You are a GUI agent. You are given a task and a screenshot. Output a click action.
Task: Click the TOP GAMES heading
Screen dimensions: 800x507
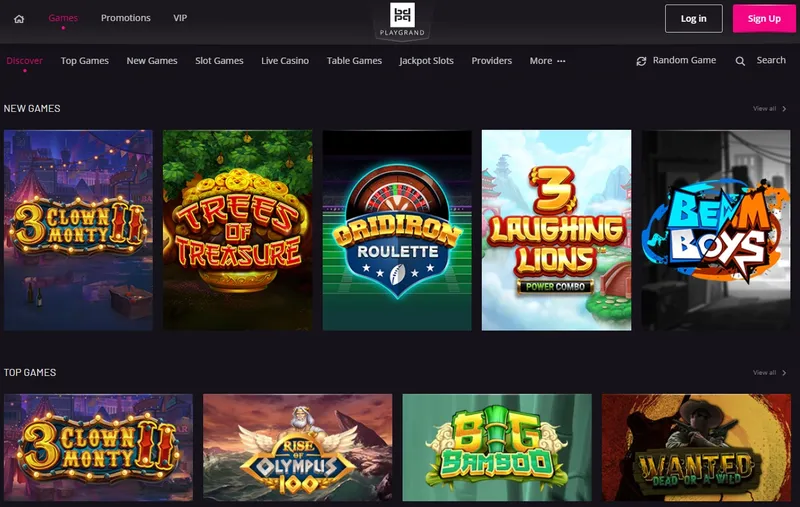[x=30, y=373]
